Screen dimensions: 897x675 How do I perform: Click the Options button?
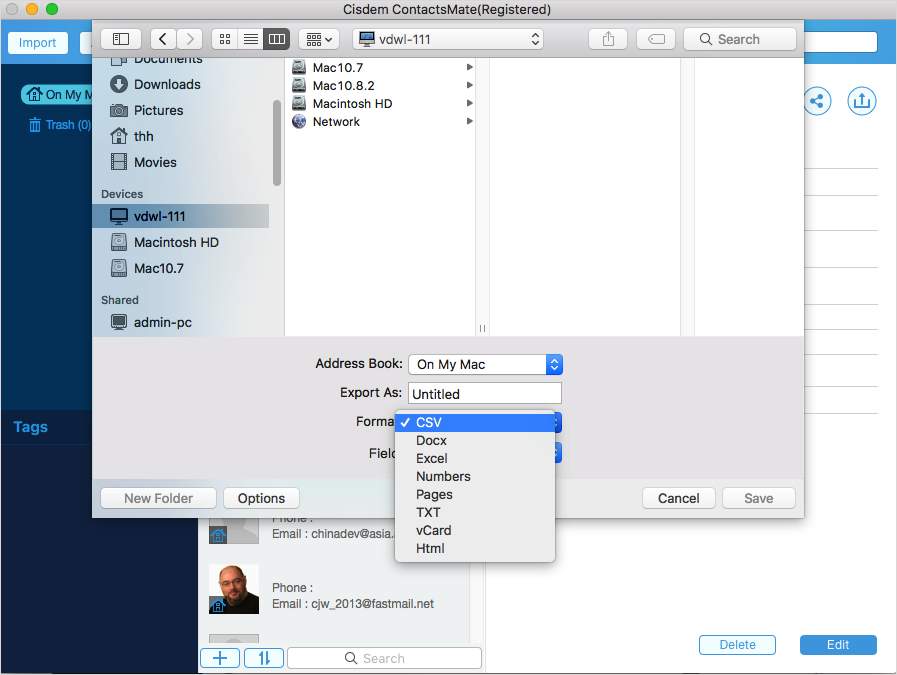[x=261, y=498]
